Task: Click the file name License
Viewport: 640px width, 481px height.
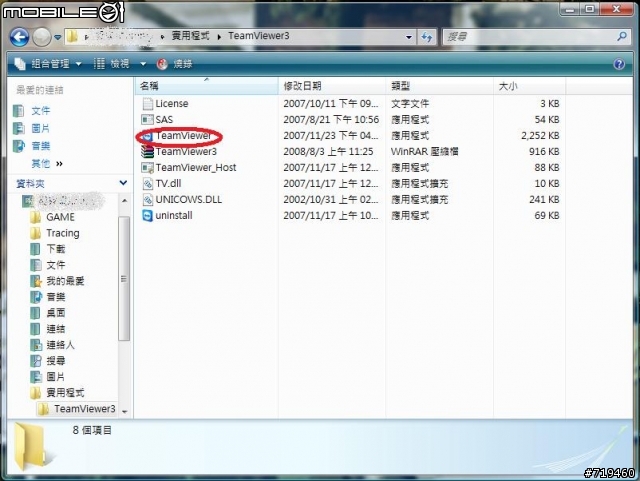Action: pyautogui.click(x=172, y=104)
